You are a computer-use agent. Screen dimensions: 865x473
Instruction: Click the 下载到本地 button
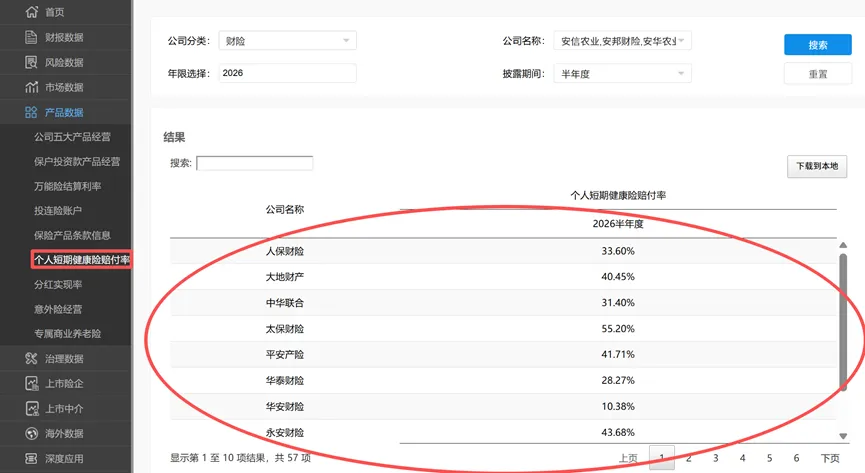(x=817, y=166)
